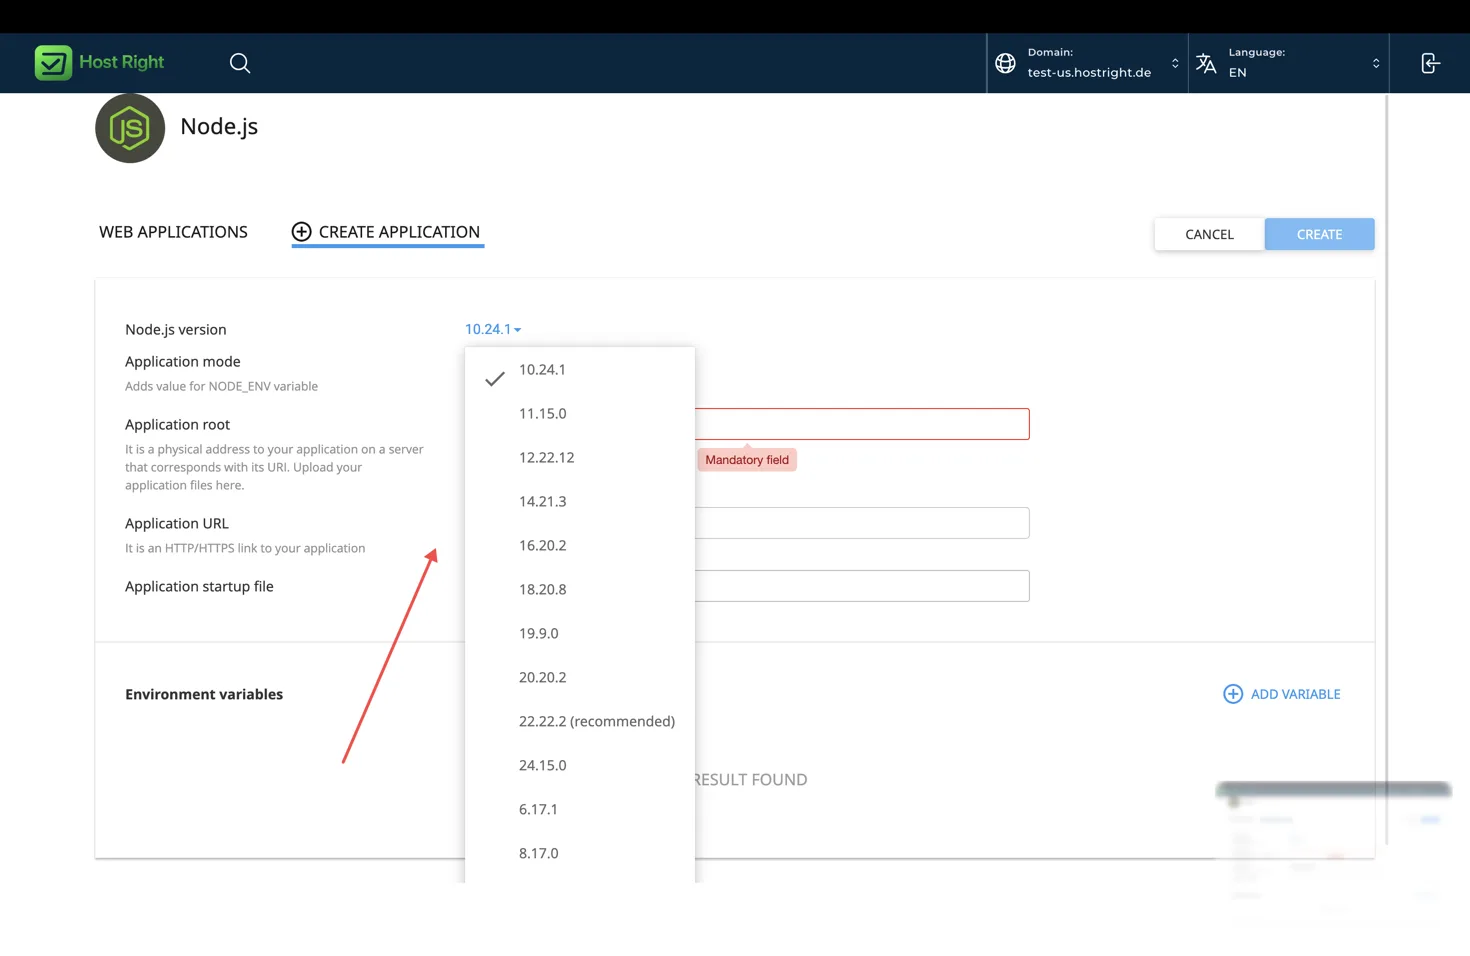Click the globe domain icon
This screenshot has width=1470, height=956.
tap(1005, 63)
